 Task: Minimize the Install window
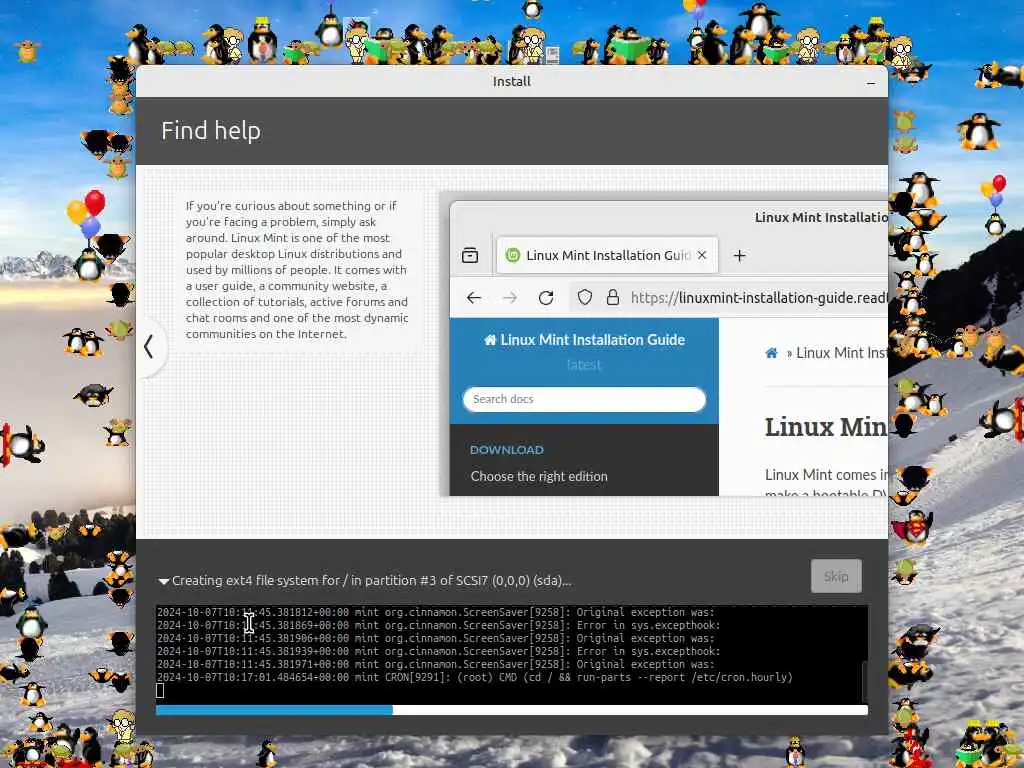click(871, 83)
